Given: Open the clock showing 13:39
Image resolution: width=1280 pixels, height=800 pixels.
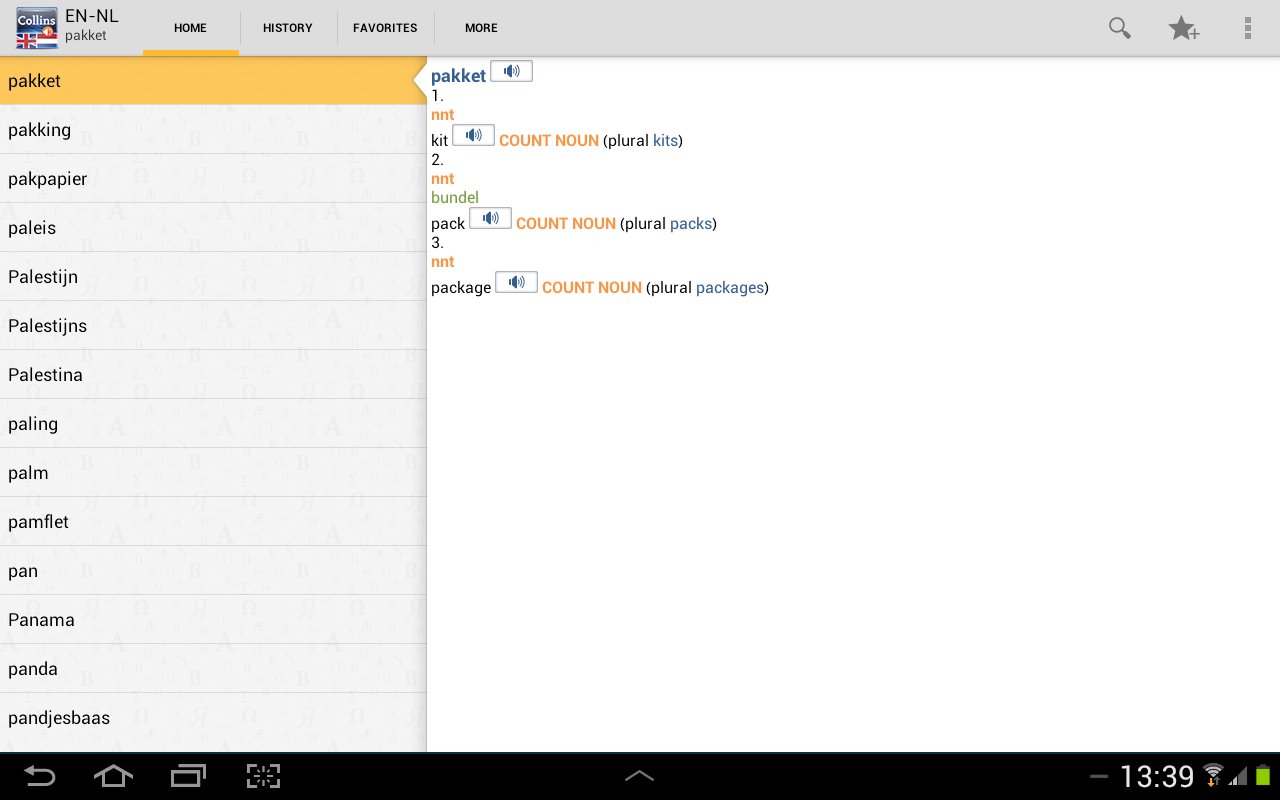Looking at the screenshot, I should pos(1157,776).
